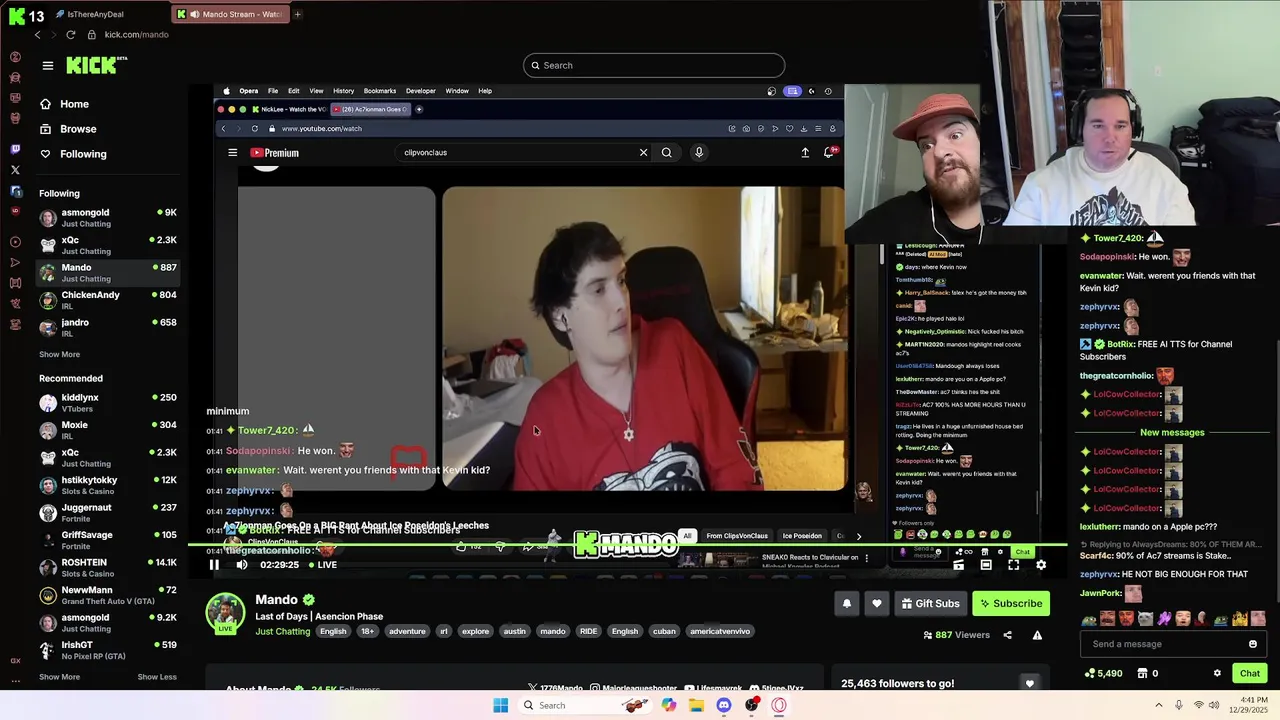Share the Mando stream
Viewport: 1280px width, 720px height.
pos(1007,635)
